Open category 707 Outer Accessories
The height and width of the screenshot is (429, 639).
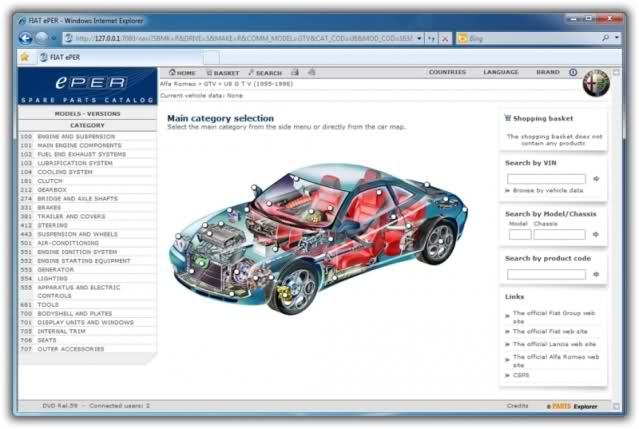point(87,349)
